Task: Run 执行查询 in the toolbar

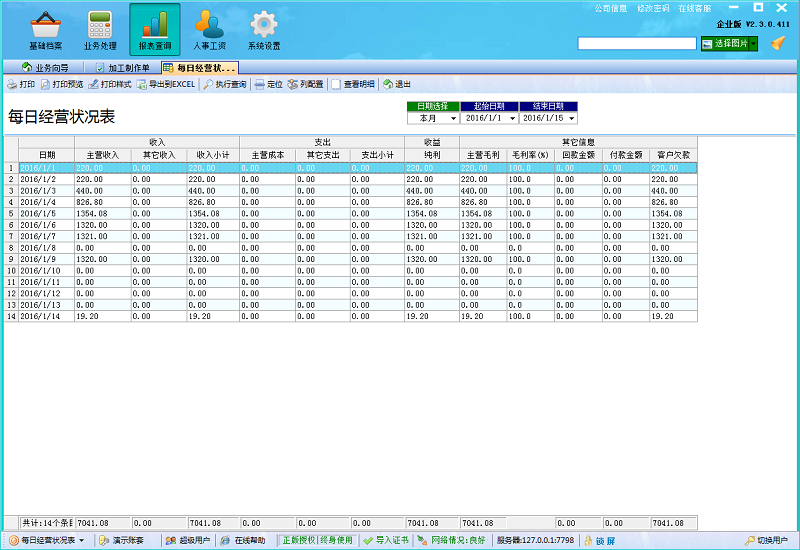Action: point(225,85)
